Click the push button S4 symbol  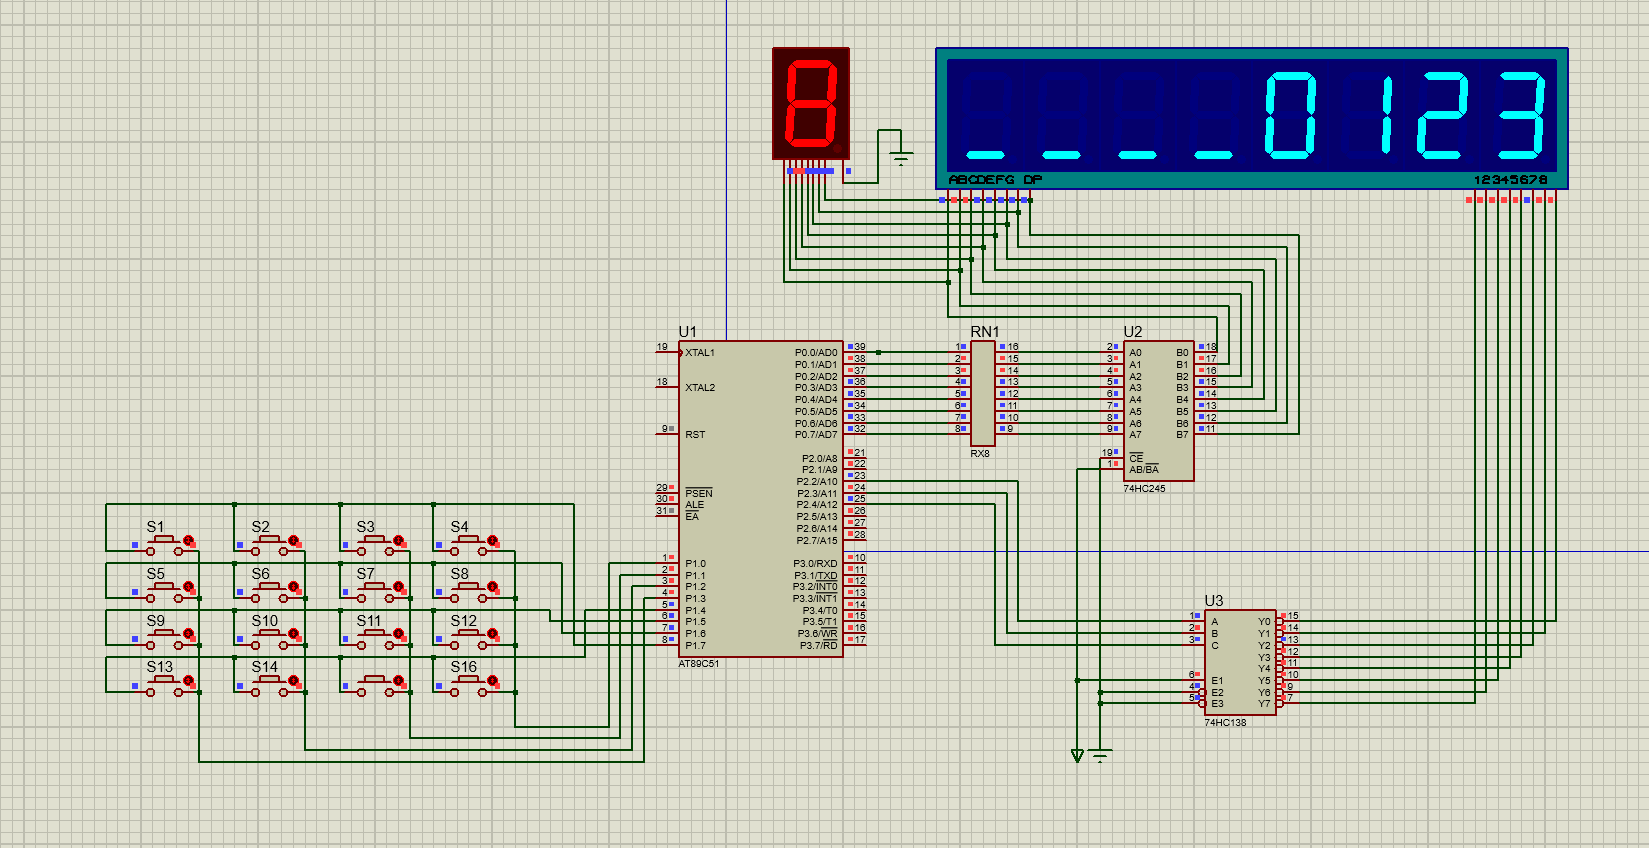469,543
